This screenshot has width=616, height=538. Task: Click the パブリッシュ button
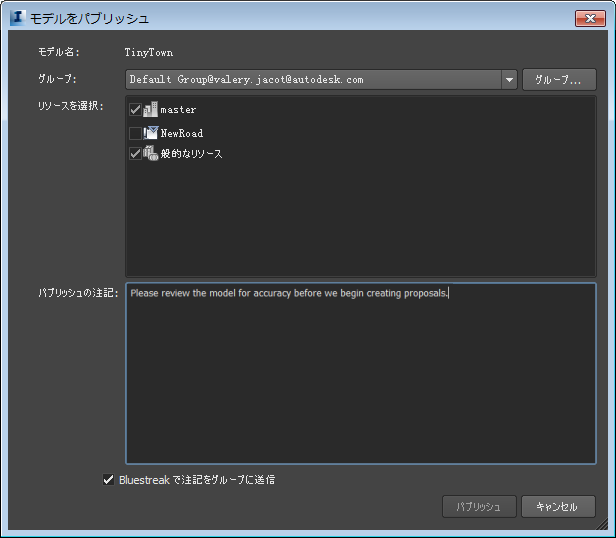coord(479,507)
